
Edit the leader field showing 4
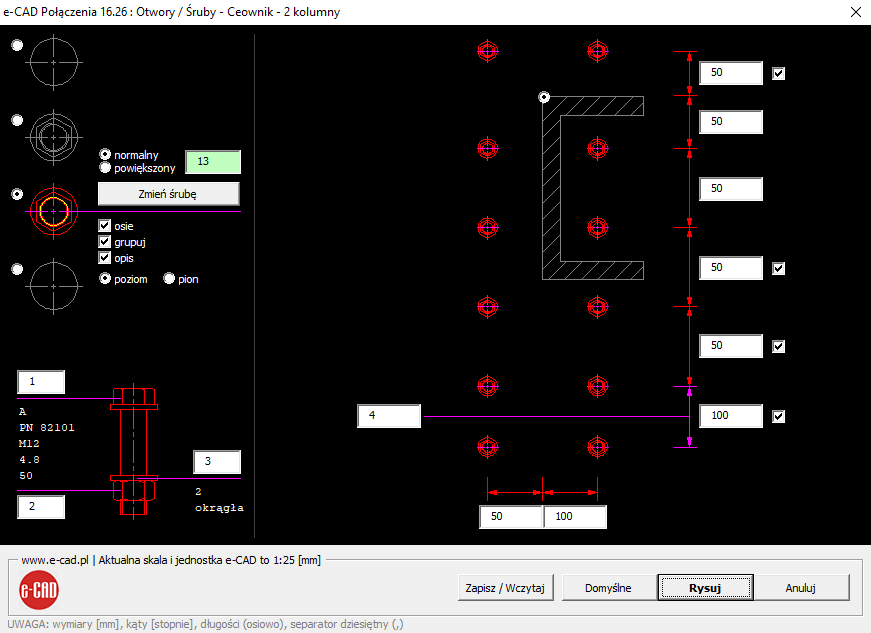389,416
